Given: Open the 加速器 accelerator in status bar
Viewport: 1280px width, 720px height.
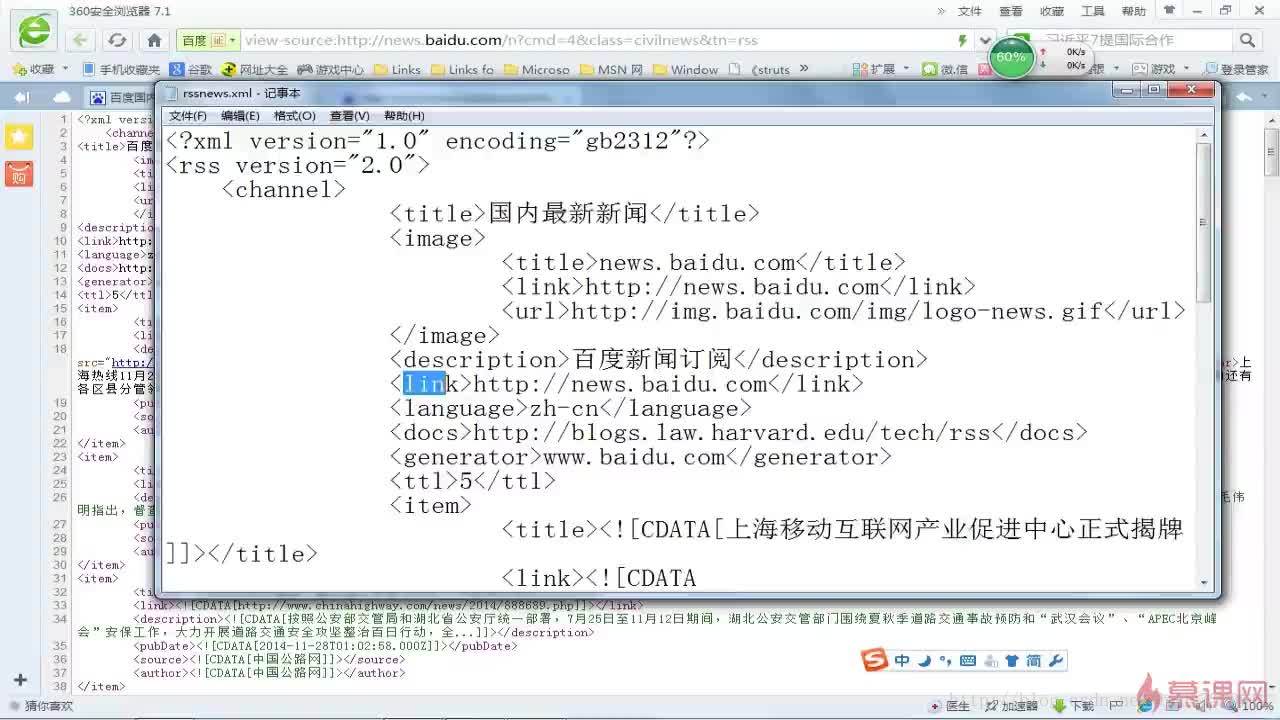Looking at the screenshot, I should pos(1012,706).
